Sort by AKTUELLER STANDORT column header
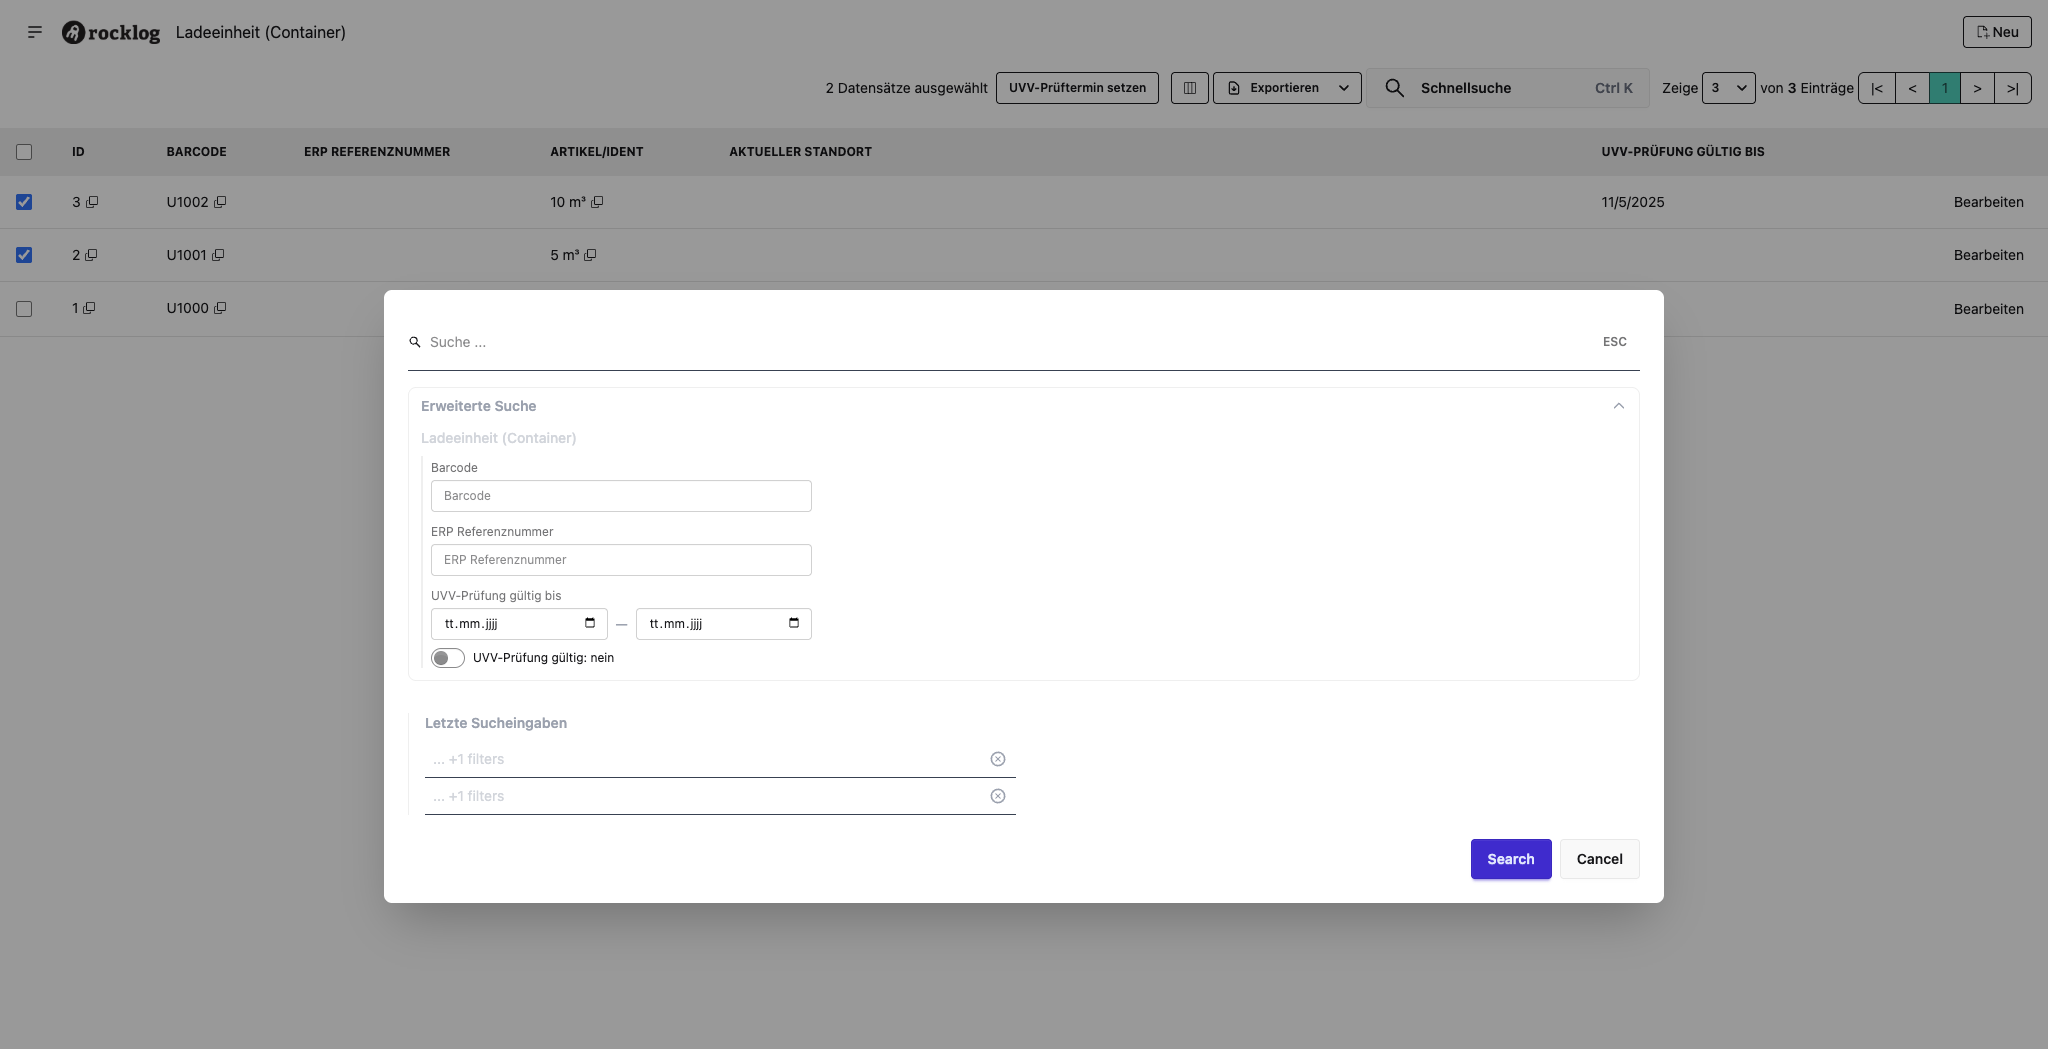Viewport: 2048px width, 1049px height. [x=800, y=152]
